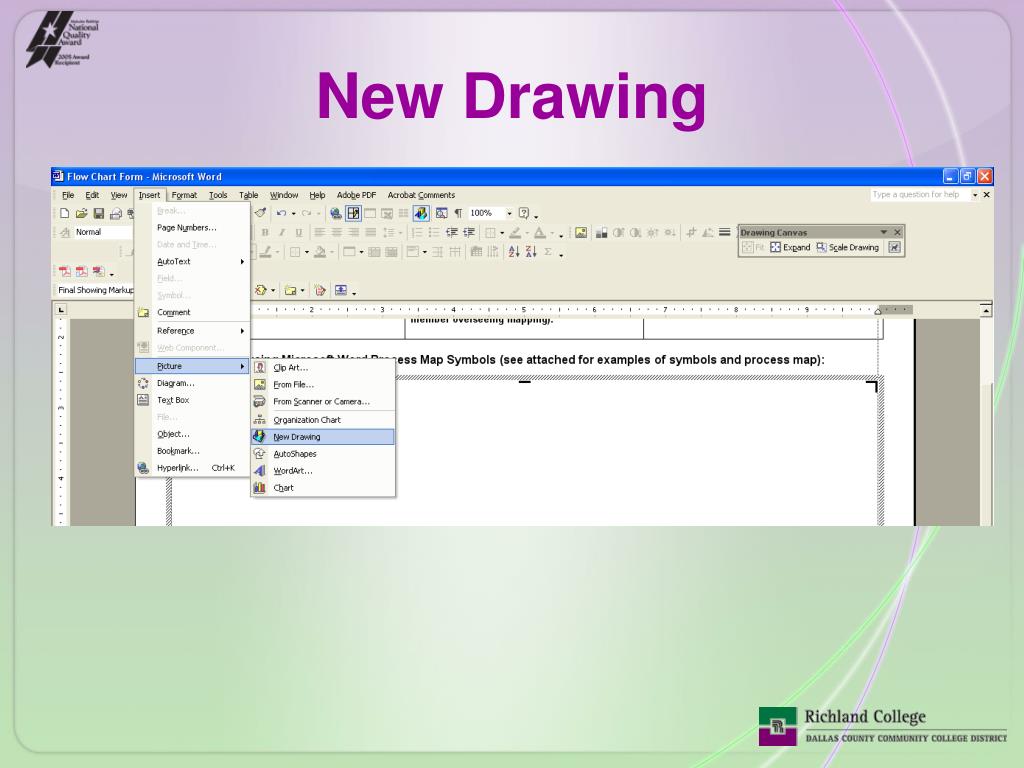Select New Drawing in Picture submenu
The height and width of the screenshot is (768, 1024).
pos(323,437)
